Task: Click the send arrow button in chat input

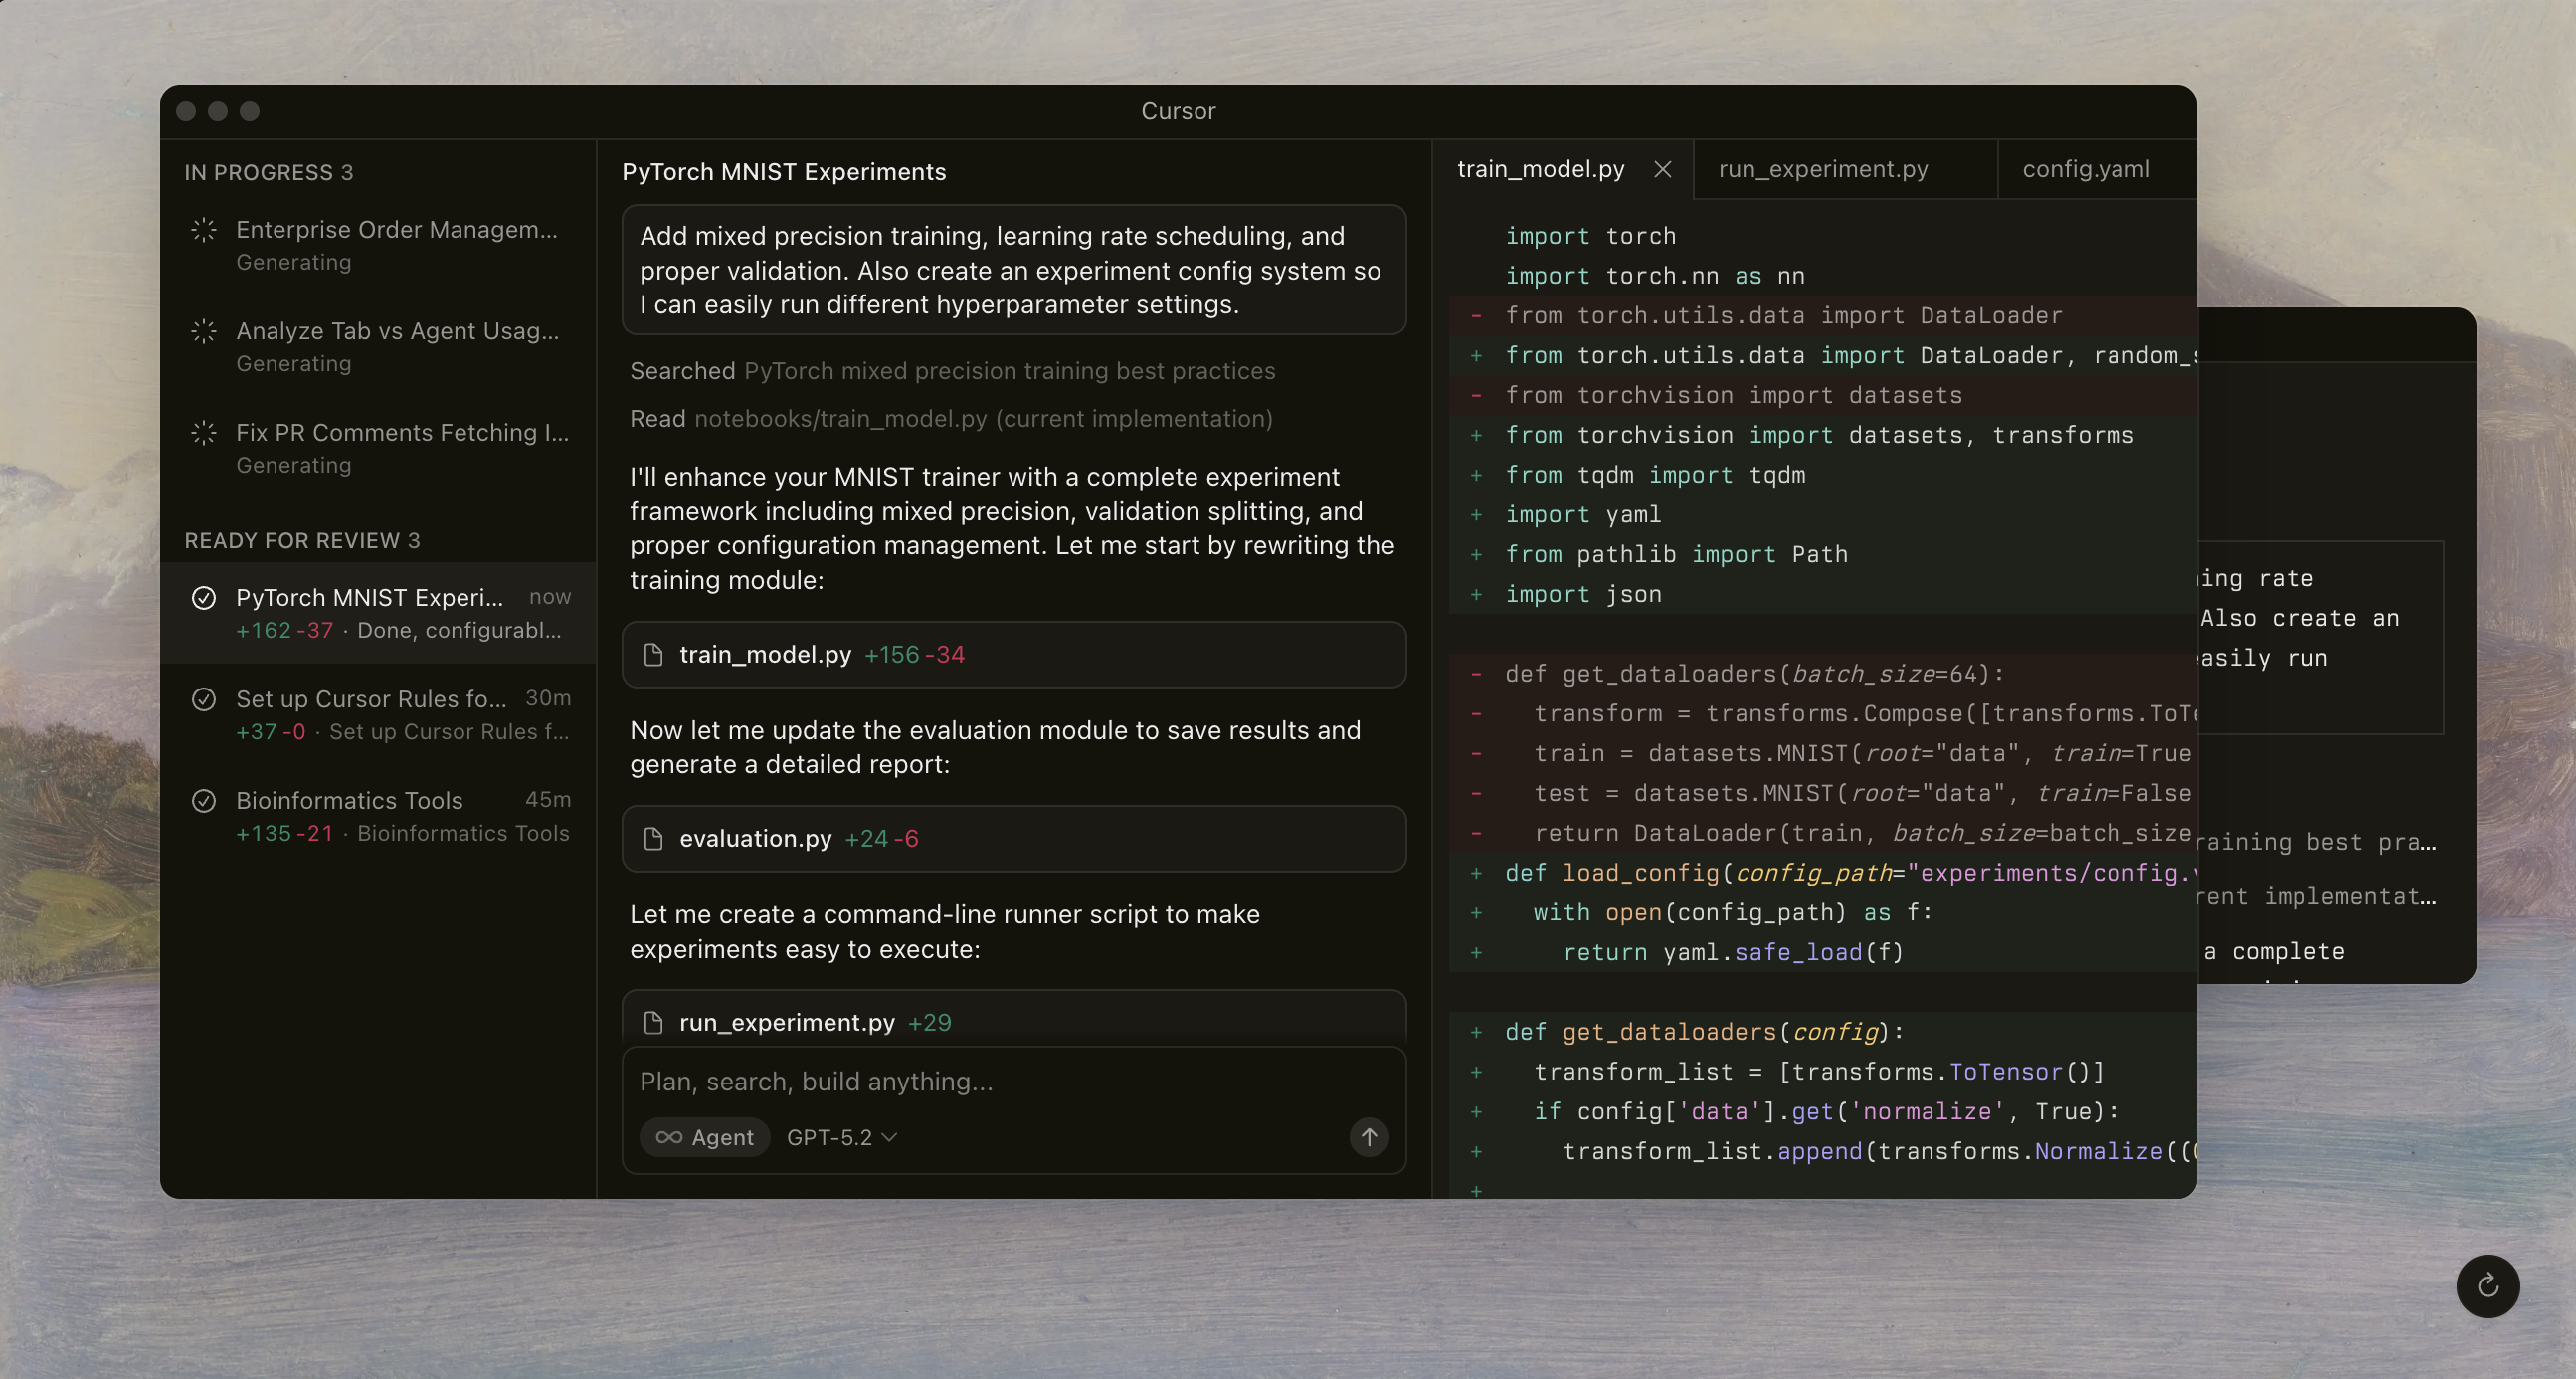Action: tap(1368, 1137)
